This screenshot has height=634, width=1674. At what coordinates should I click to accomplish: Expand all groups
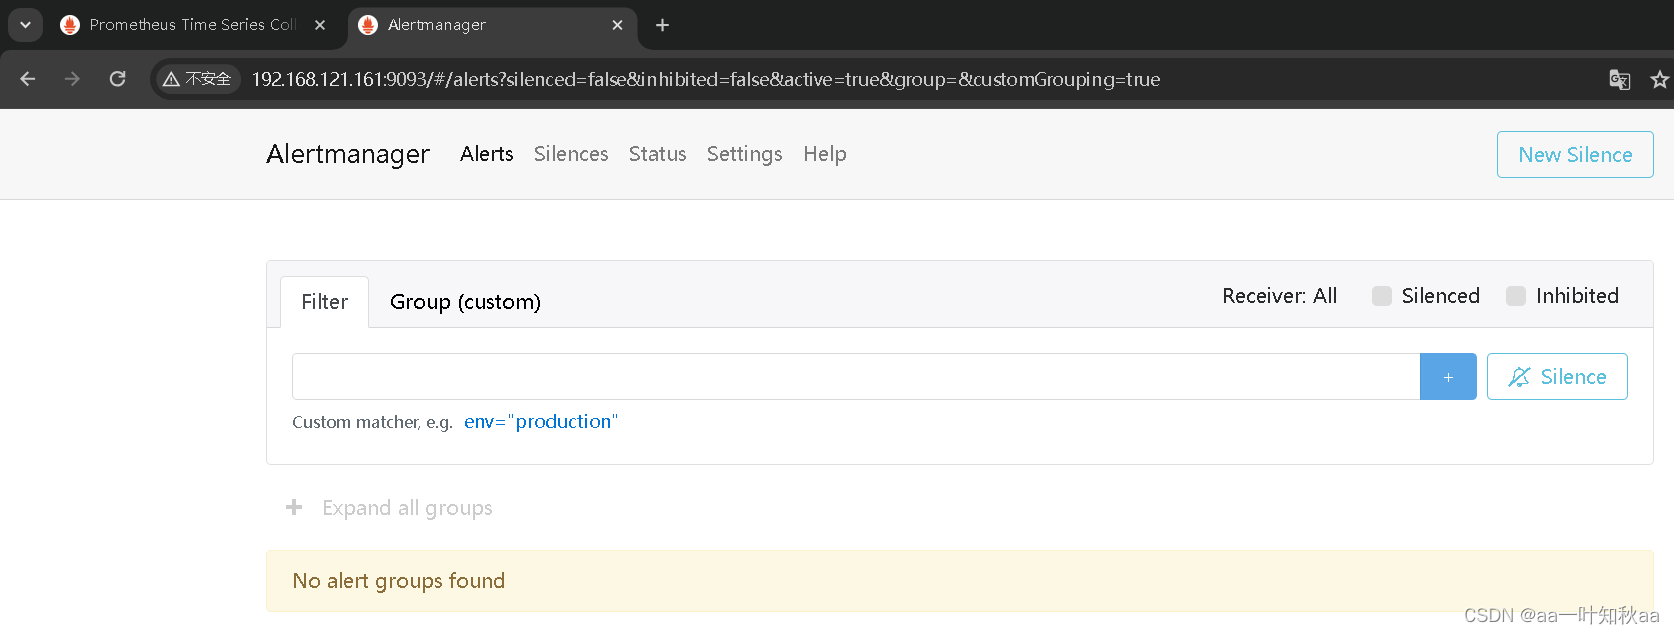[x=390, y=508]
